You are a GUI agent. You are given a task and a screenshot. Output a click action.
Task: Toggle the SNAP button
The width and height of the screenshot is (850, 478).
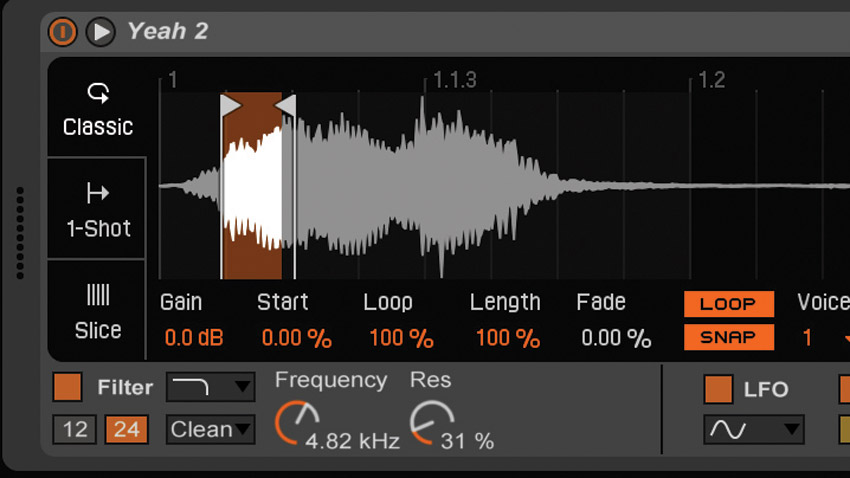729,337
